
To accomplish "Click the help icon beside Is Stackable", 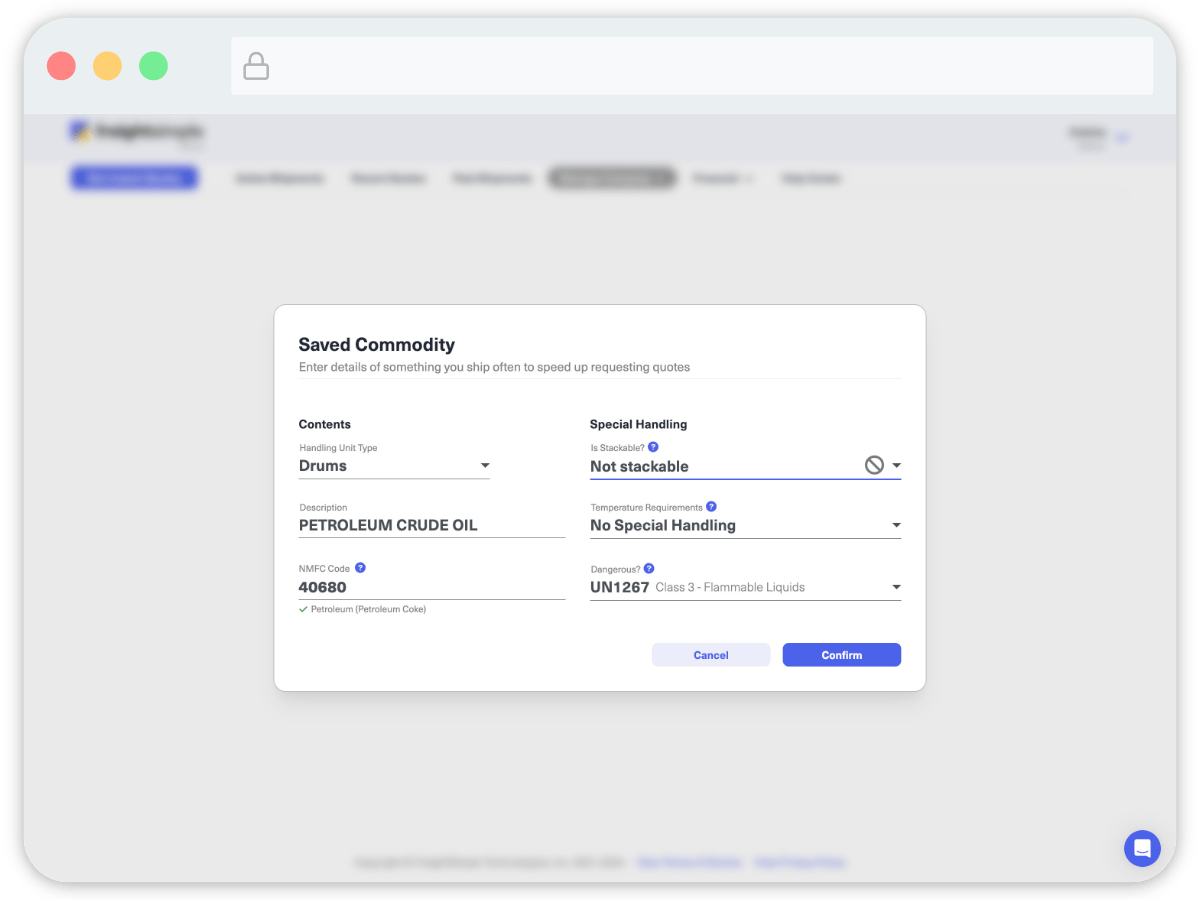I will pyautogui.click(x=653, y=447).
